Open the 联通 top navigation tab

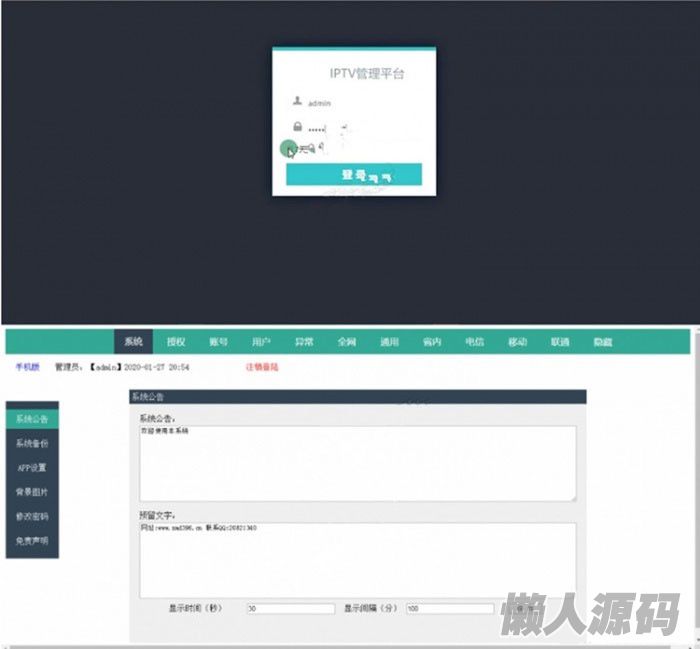click(560, 342)
